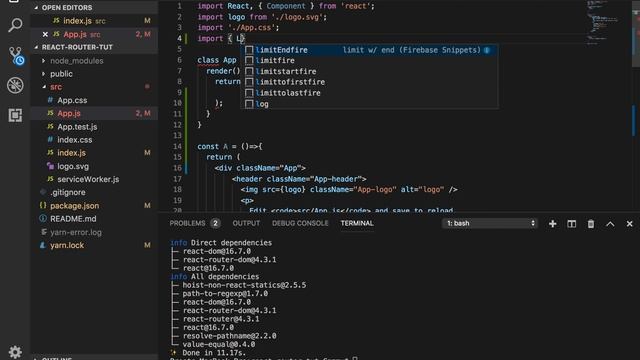The width and height of the screenshot is (640, 360).
Task: Select the limittolastfire suggestion
Action: click(x=369, y=93)
